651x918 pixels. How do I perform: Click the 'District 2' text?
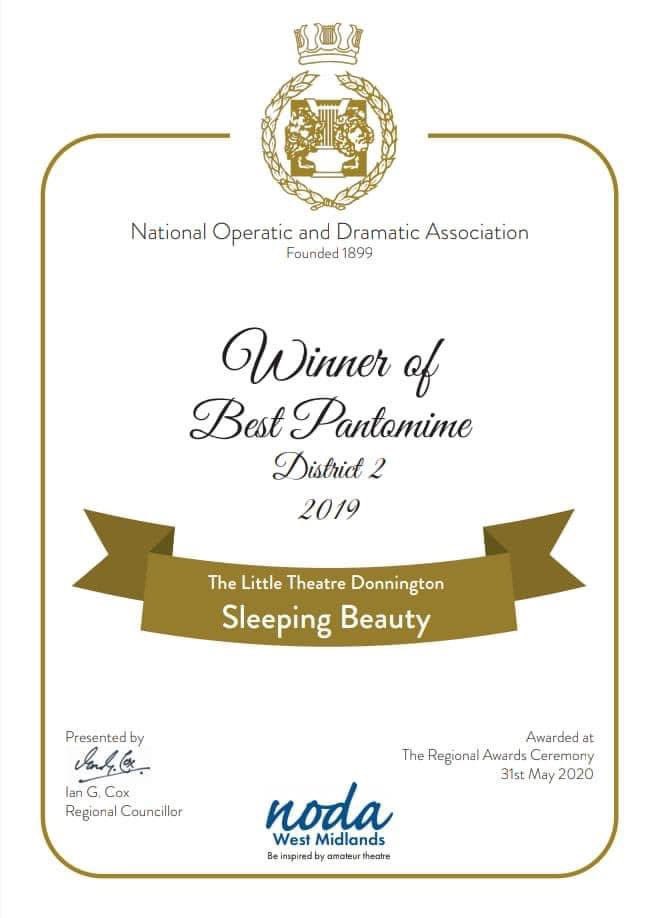[x=328, y=468]
